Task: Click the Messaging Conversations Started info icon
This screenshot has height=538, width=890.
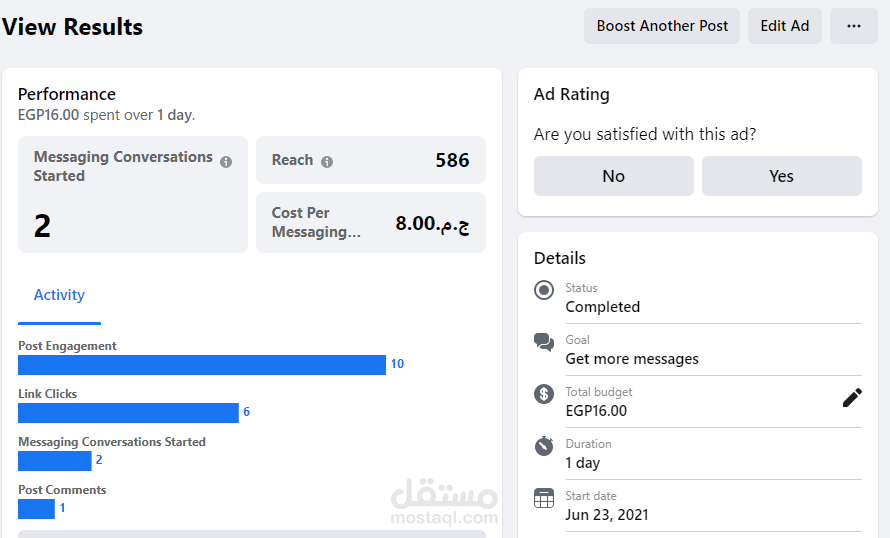Action: [226, 161]
